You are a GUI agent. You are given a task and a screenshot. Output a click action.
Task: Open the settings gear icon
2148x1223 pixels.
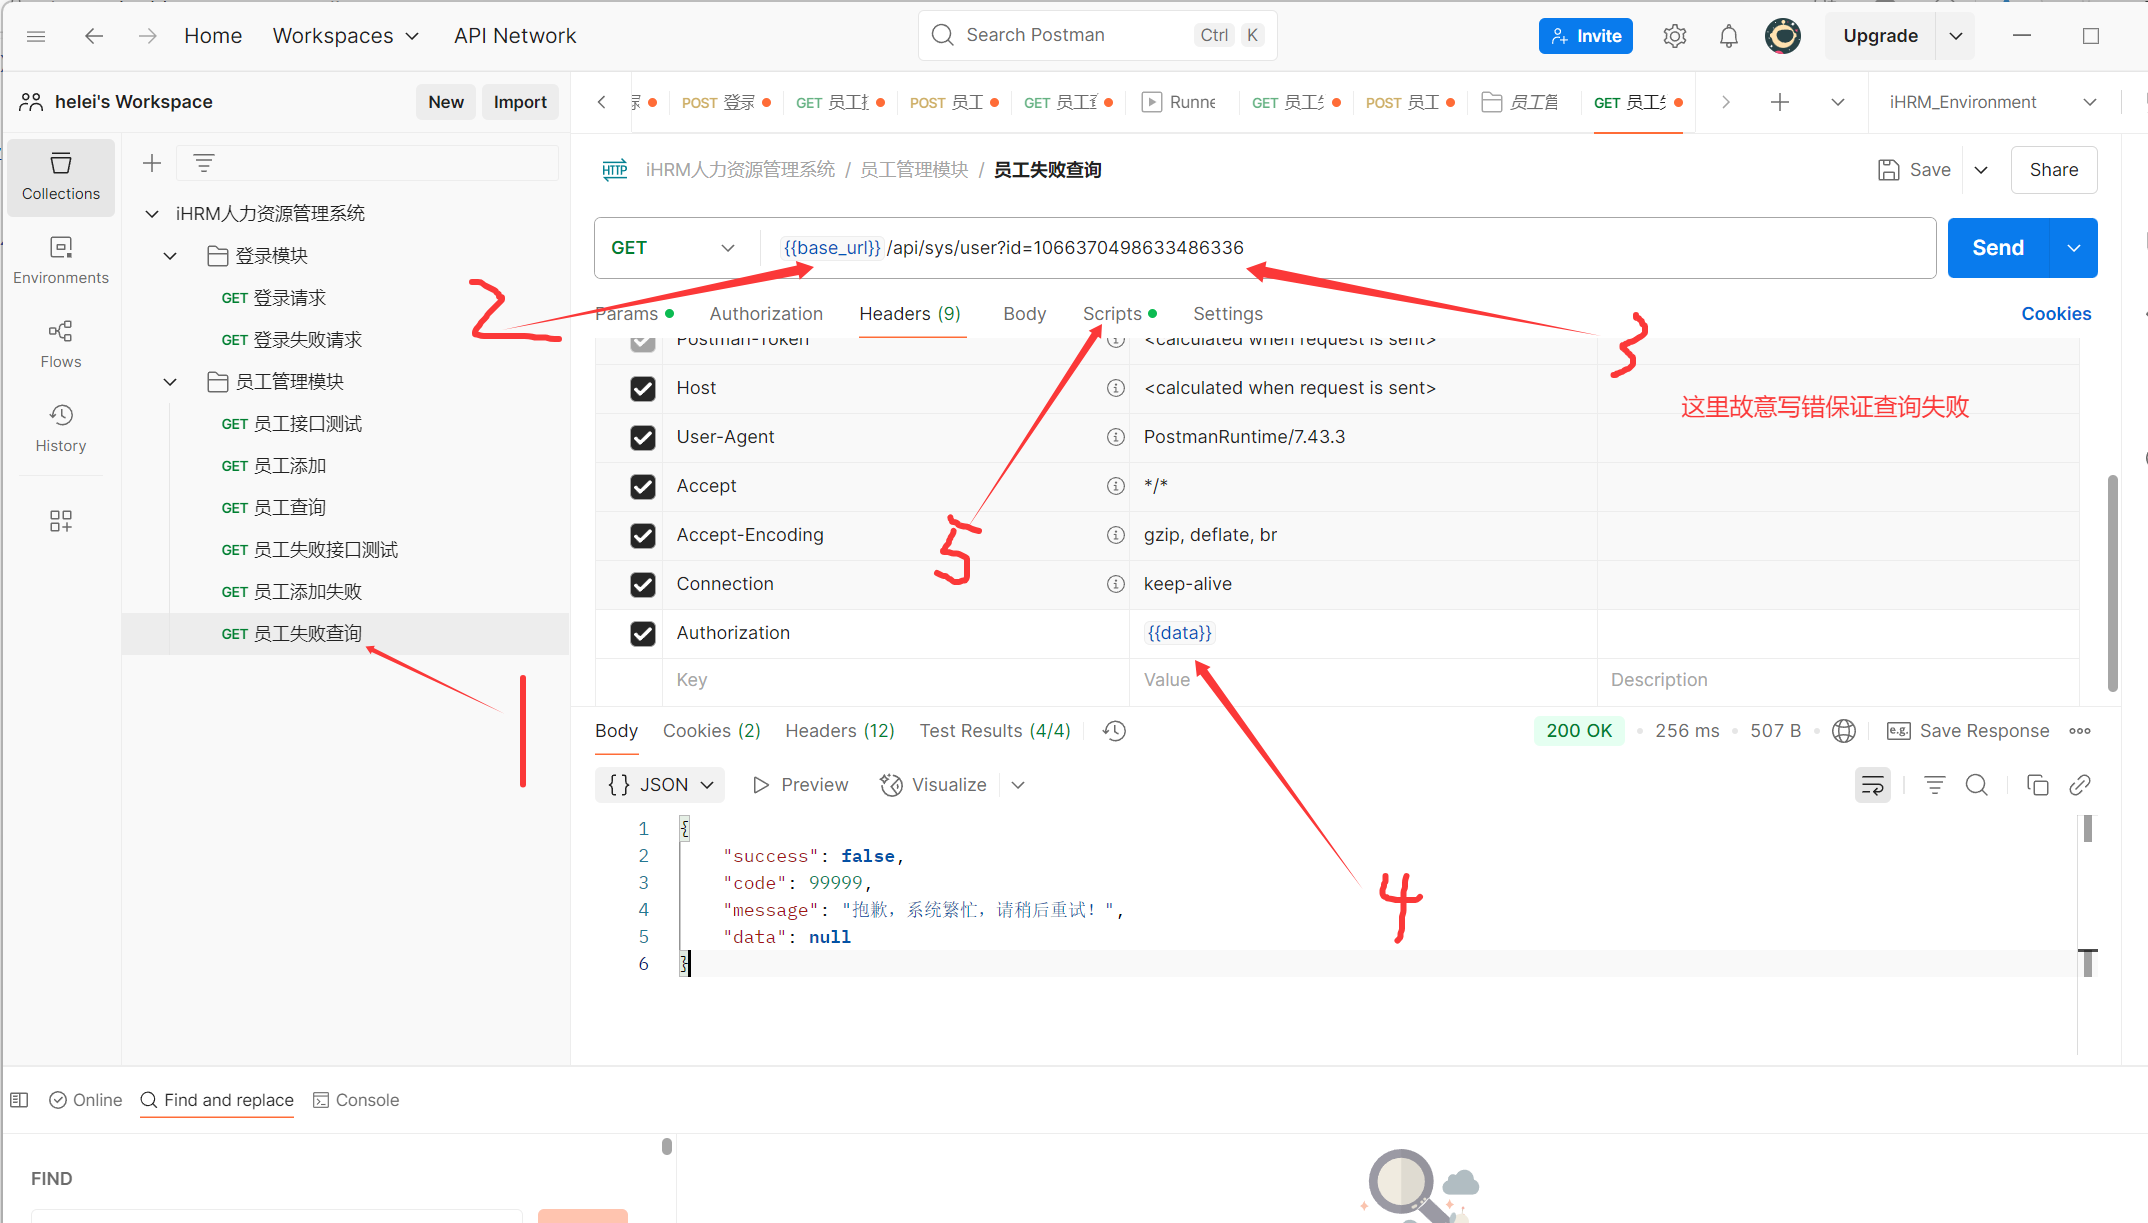point(1675,36)
